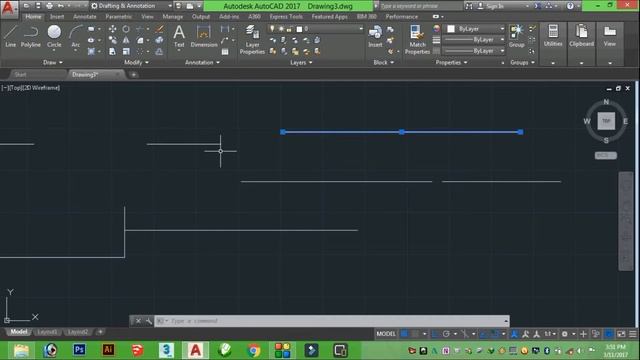Add a new drawing tab with plus
640x360 pixels.
[133, 74]
